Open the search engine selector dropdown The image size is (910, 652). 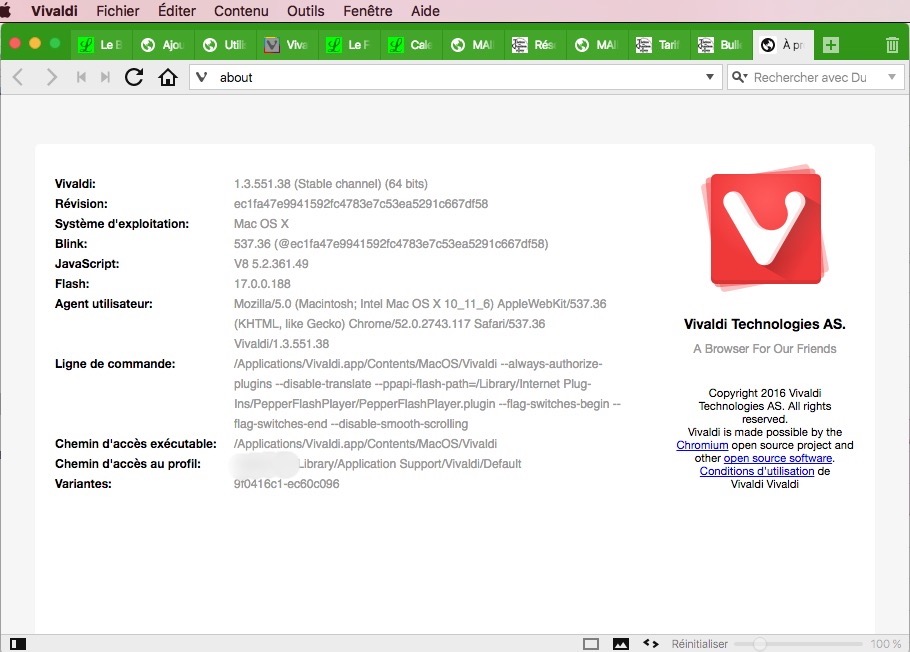(740, 77)
